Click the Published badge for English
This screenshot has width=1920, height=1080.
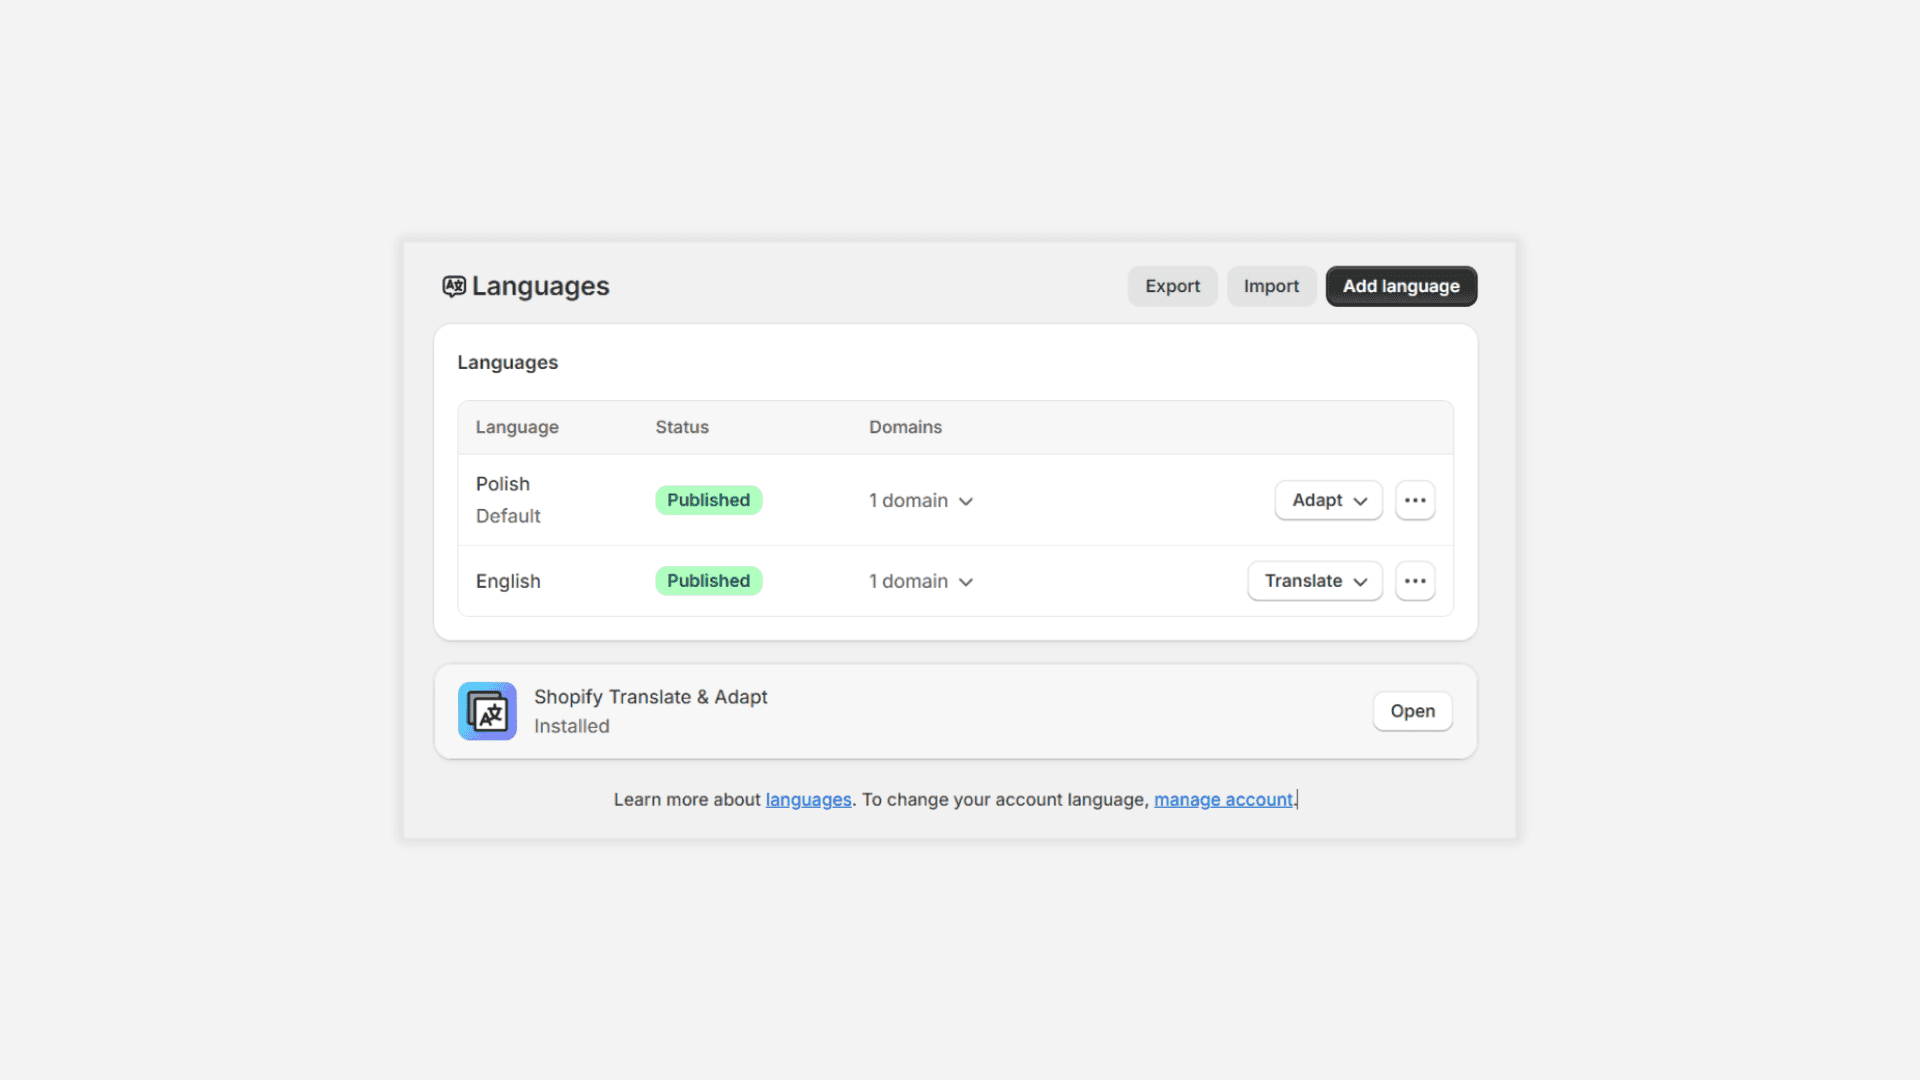coord(708,581)
